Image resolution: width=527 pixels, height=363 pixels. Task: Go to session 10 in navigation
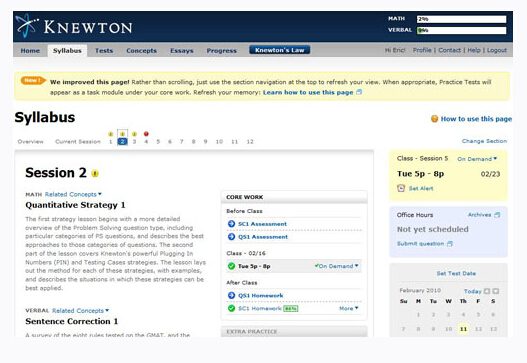click(x=219, y=142)
